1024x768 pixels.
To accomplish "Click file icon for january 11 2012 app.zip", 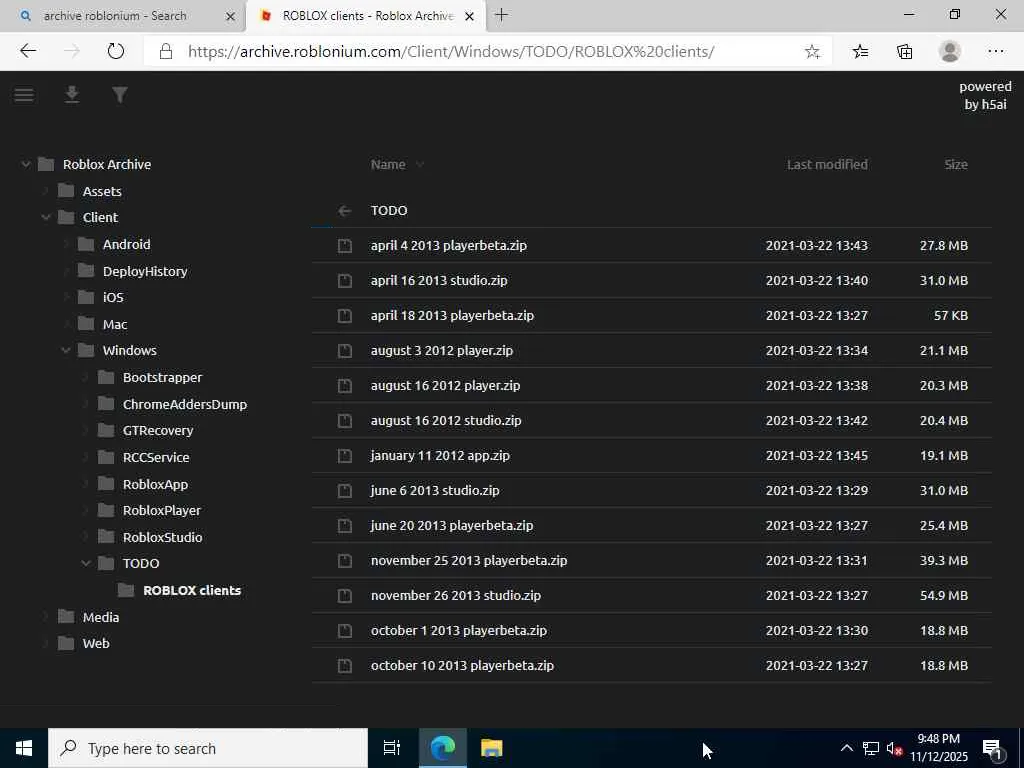I will (344, 456).
